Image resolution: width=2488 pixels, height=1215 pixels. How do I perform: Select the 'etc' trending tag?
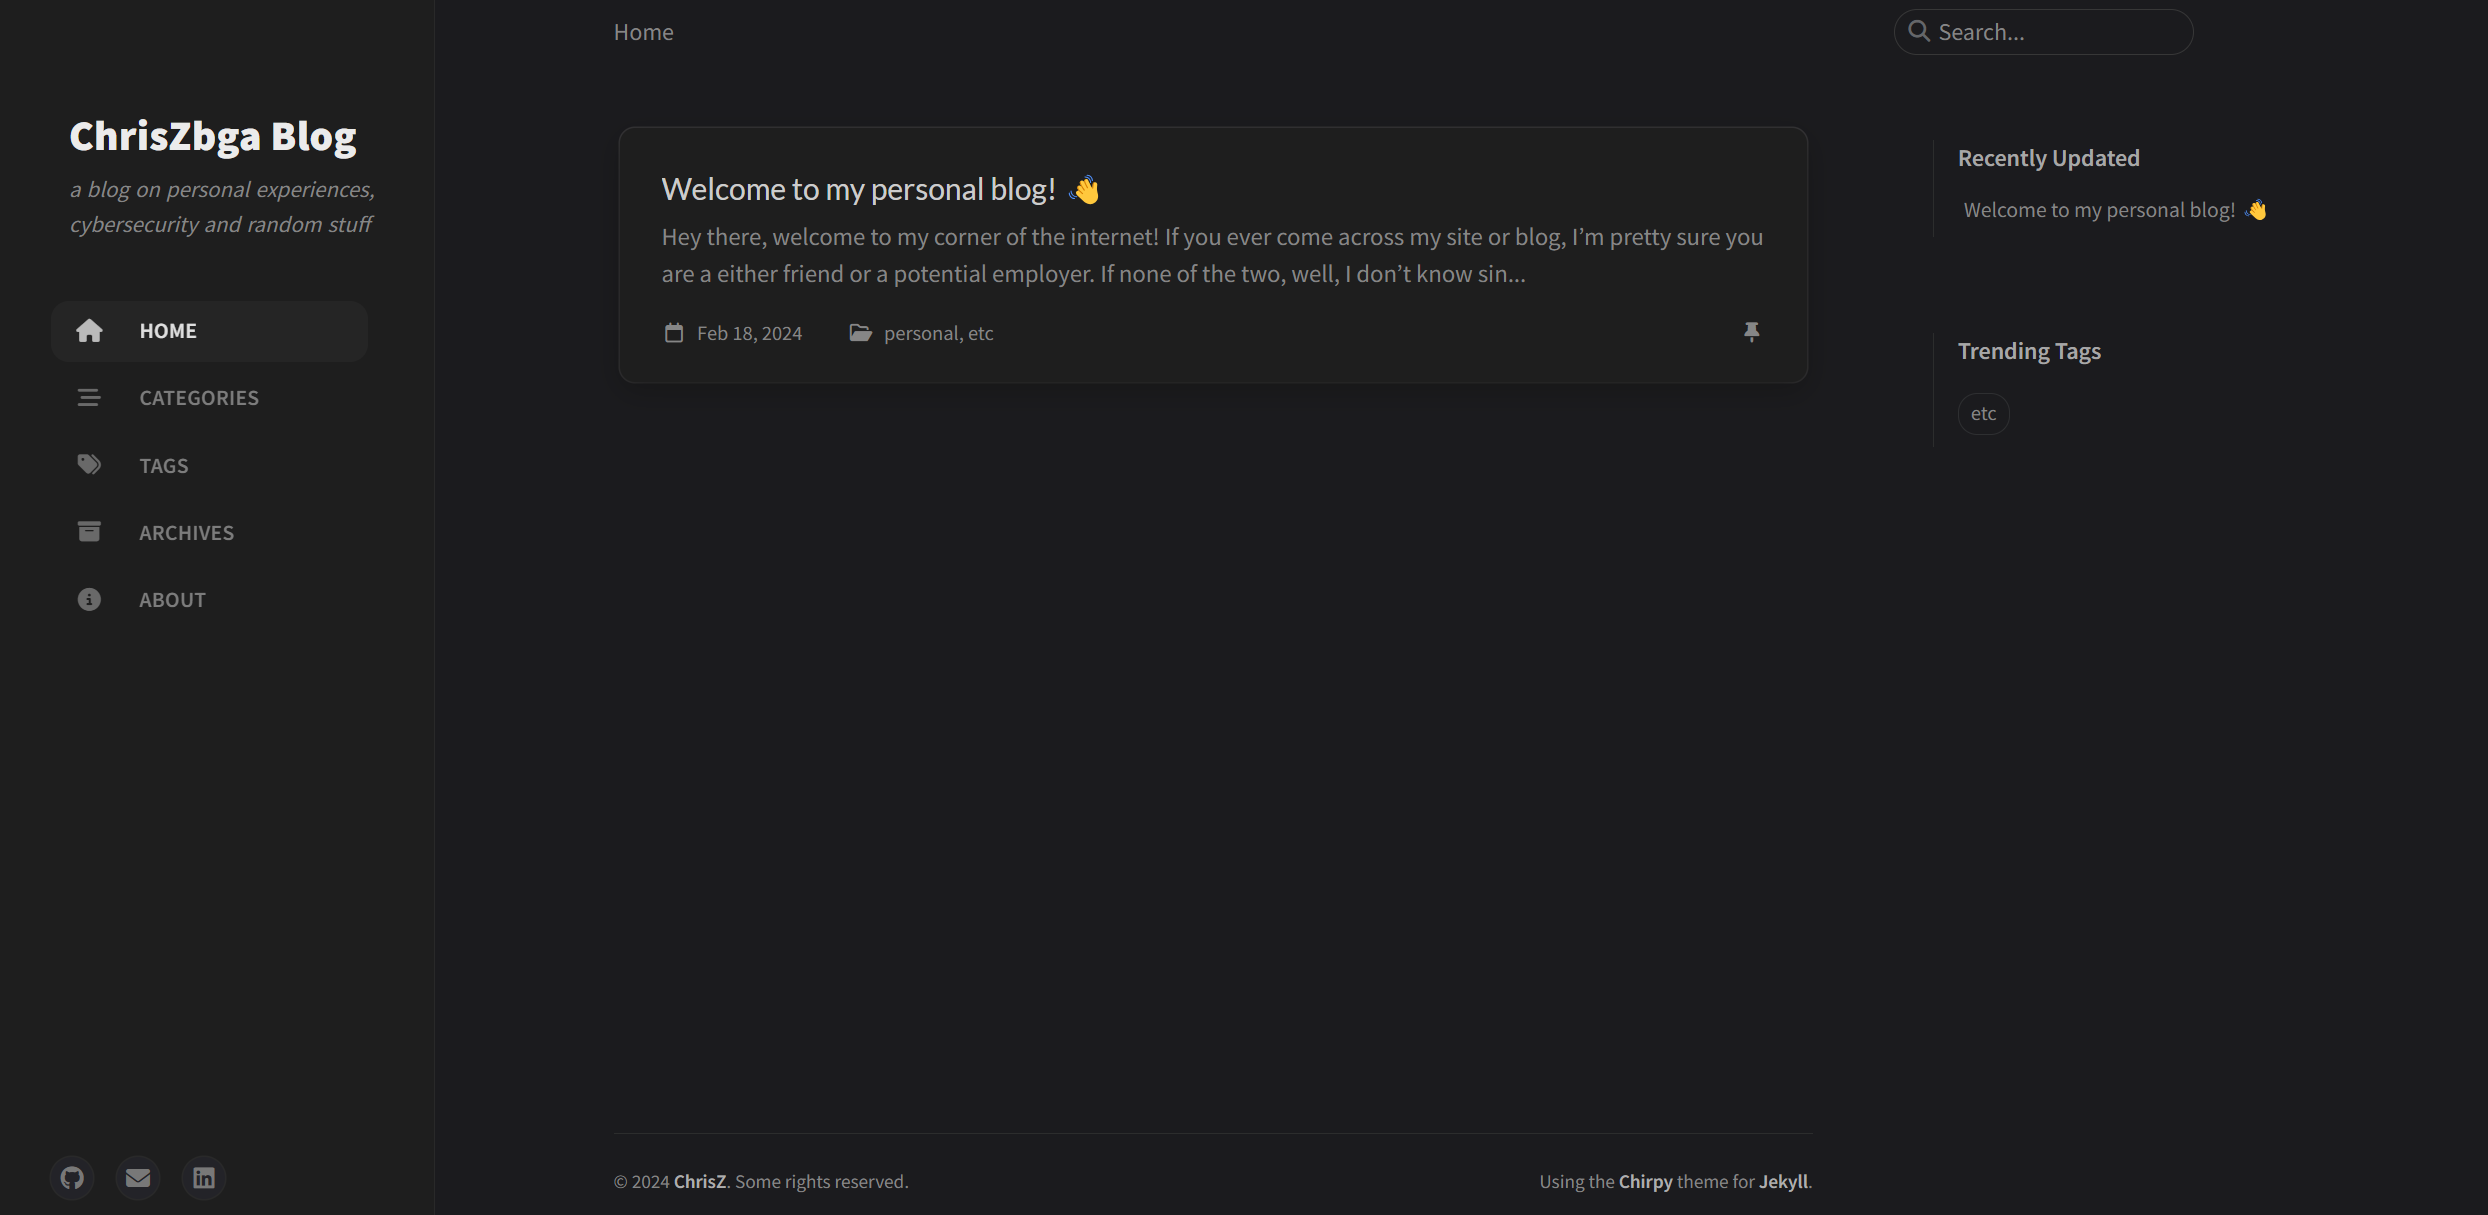pyautogui.click(x=1983, y=414)
